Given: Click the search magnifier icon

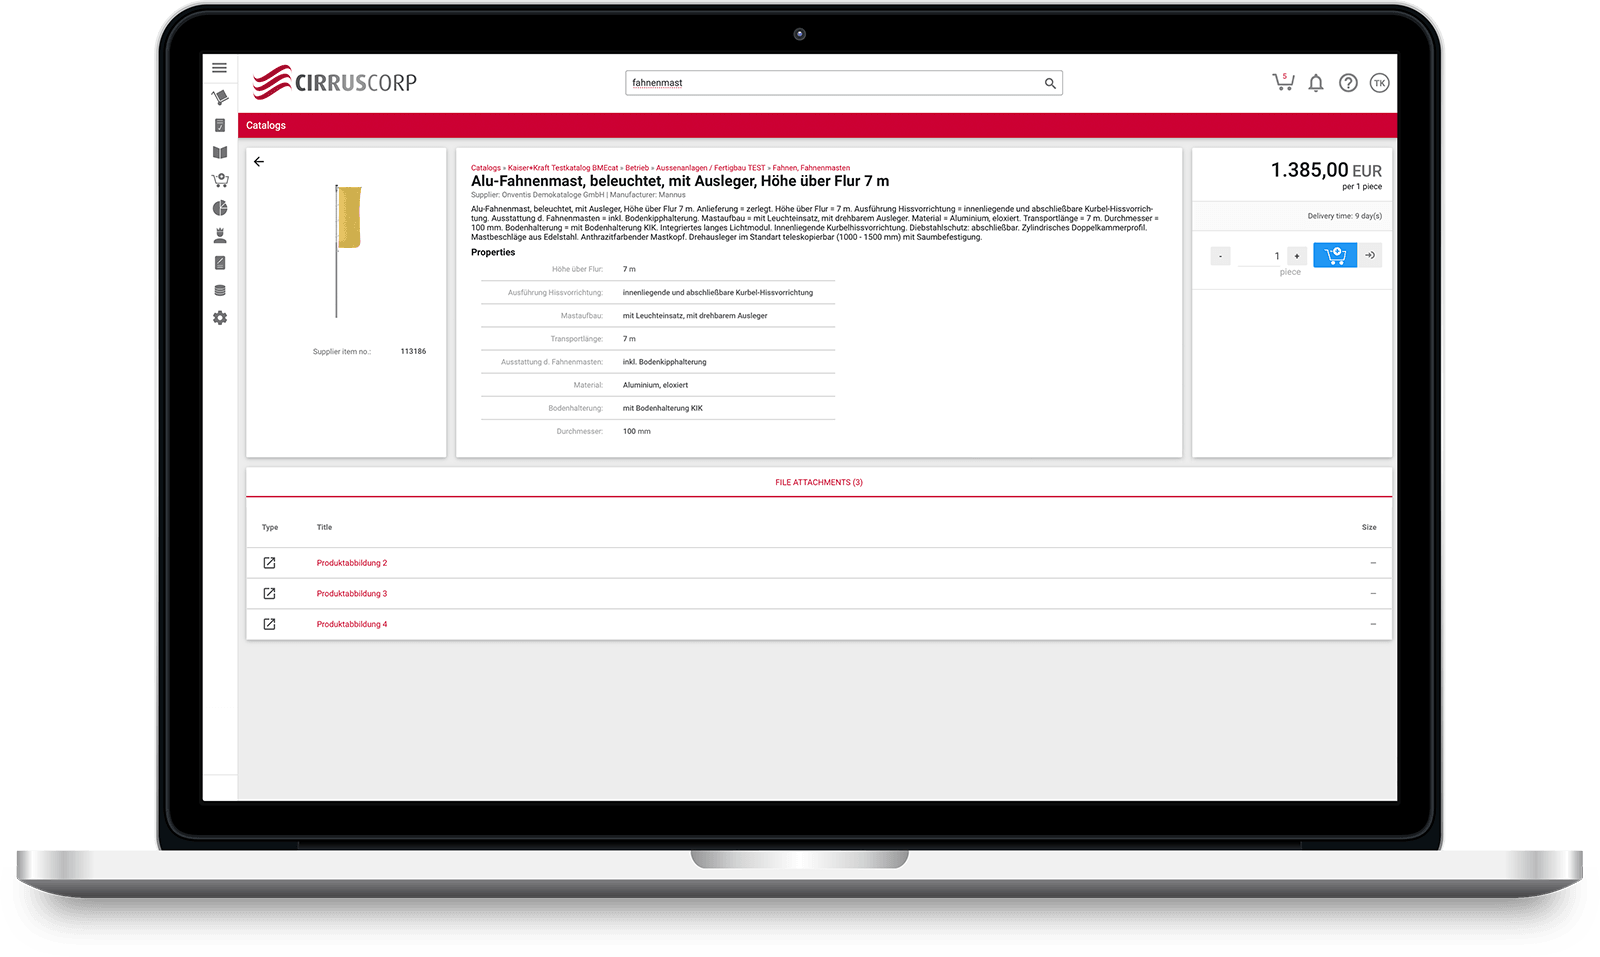Looking at the screenshot, I should (x=1050, y=83).
